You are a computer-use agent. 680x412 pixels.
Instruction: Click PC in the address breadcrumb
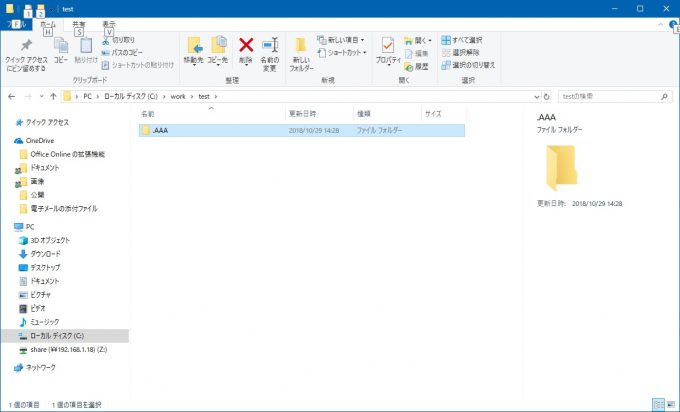[x=88, y=96]
